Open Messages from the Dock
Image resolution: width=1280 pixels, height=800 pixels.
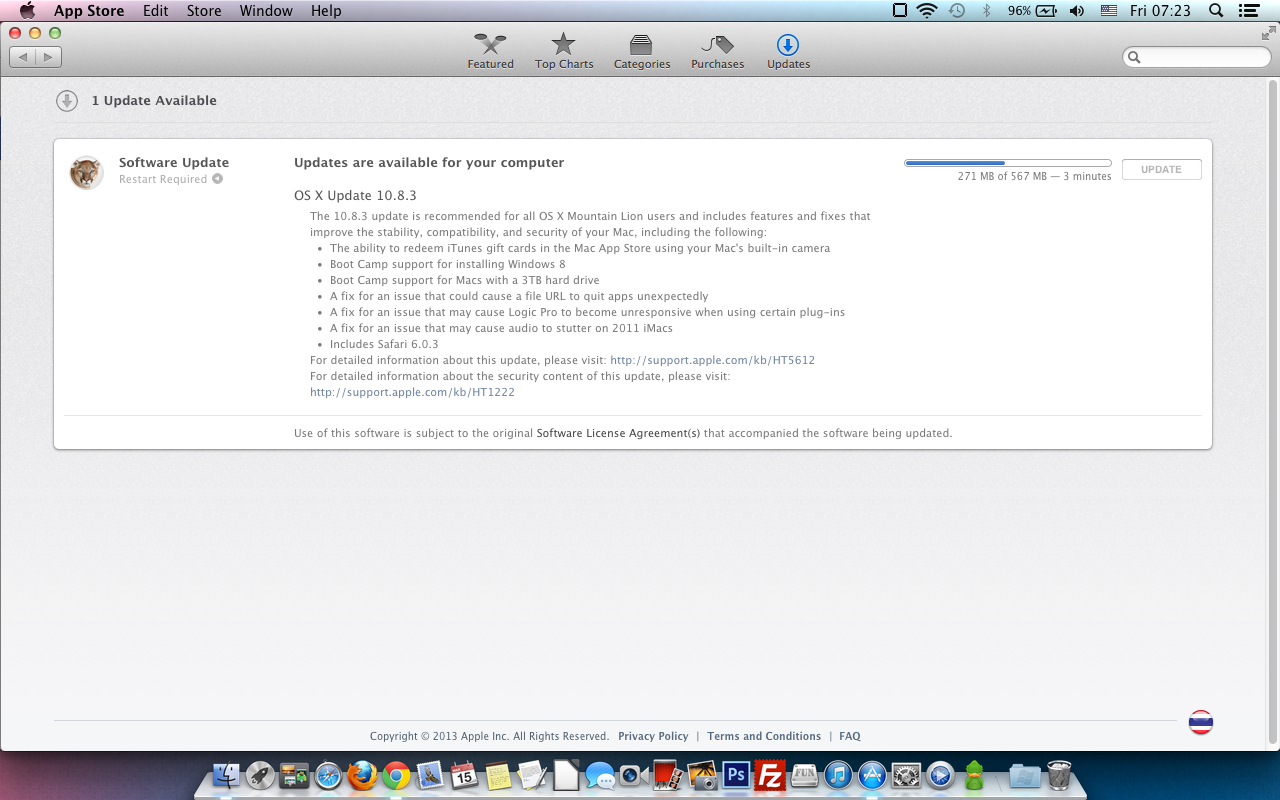coord(600,775)
